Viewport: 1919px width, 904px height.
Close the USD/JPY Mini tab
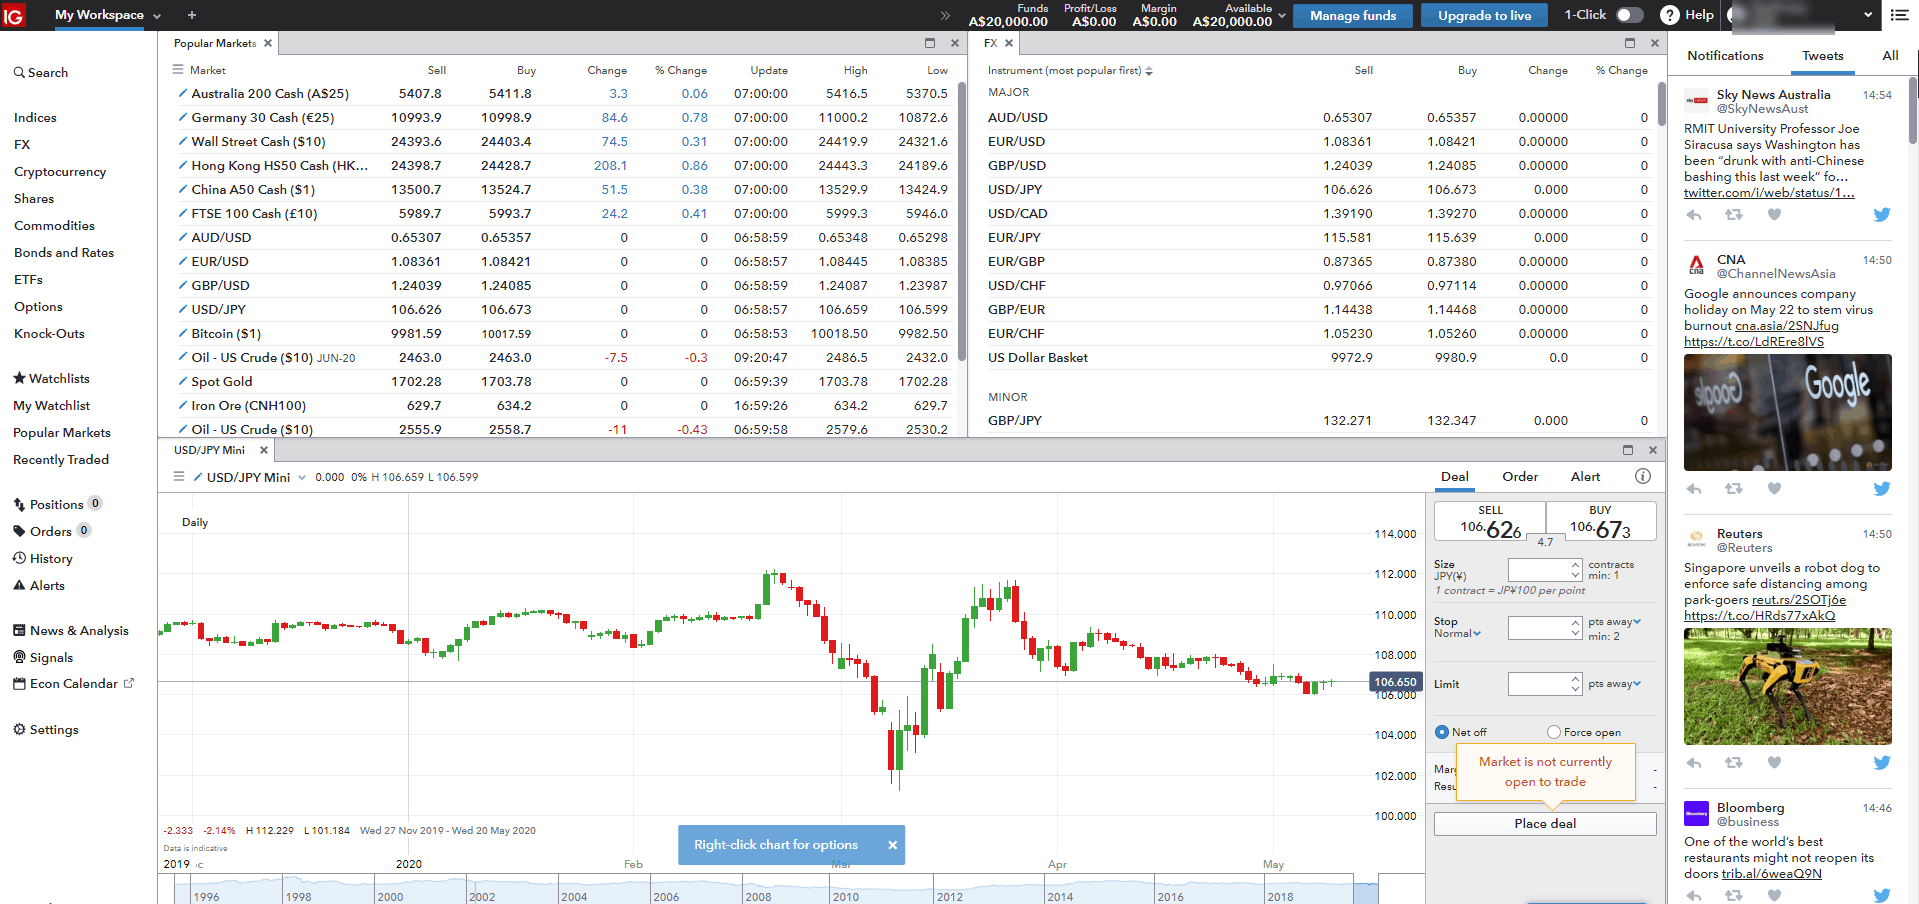click(x=264, y=450)
